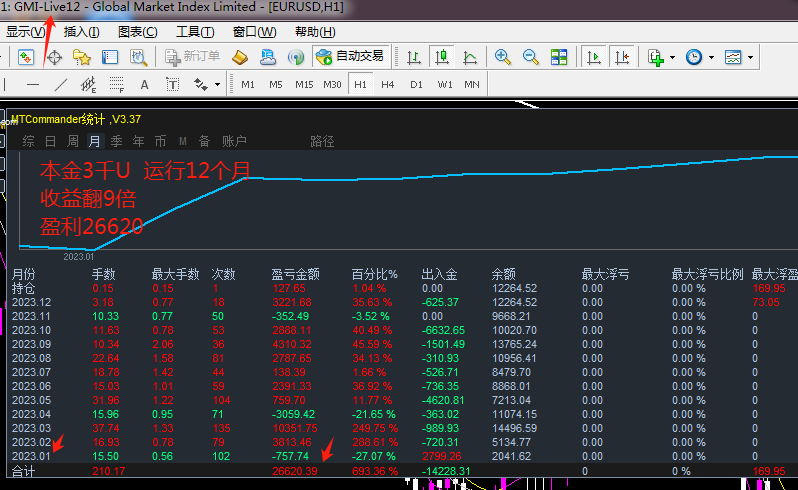Select the H1 timeframe button
Image resolution: width=798 pixels, height=490 pixels.
360,84
